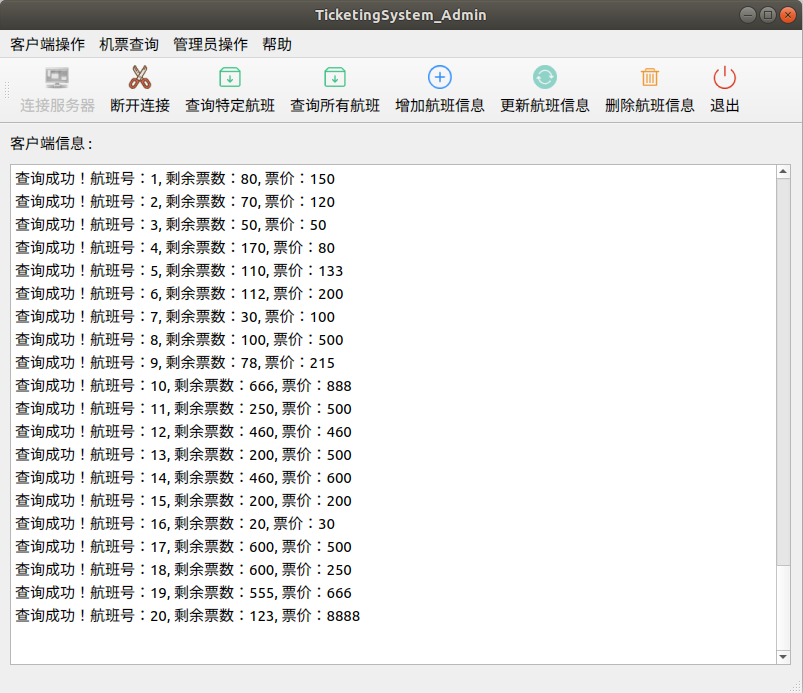Click the row for flight 17, price 500
This screenshot has width=803, height=693.
click(183, 547)
